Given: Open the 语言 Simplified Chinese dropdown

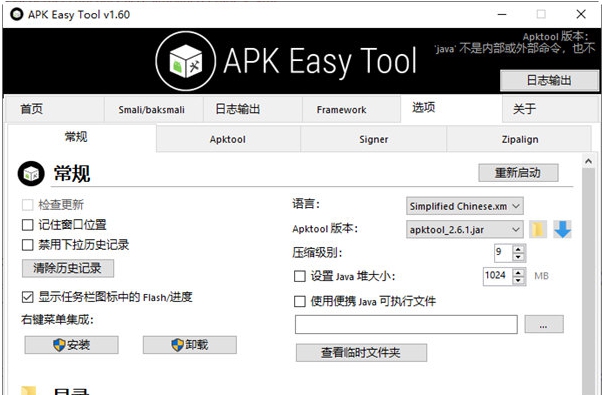Looking at the screenshot, I should (465, 206).
